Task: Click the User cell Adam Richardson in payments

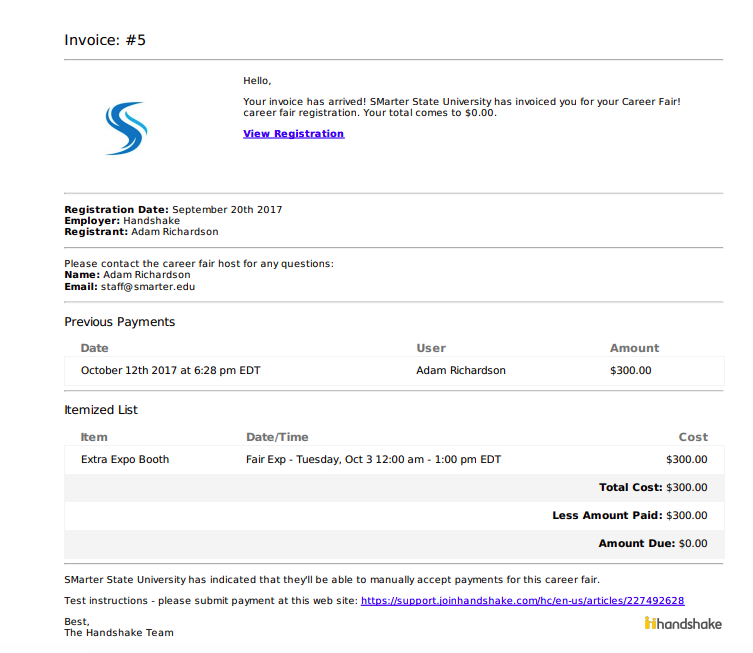Action: (x=461, y=371)
